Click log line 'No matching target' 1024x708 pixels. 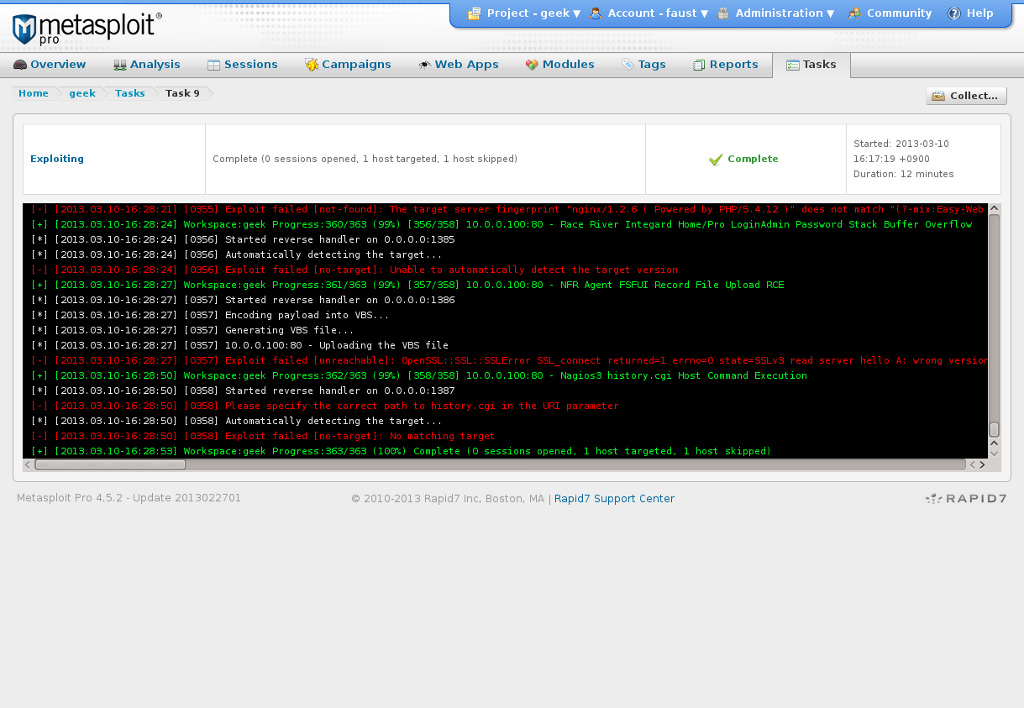[x=263, y=436]
